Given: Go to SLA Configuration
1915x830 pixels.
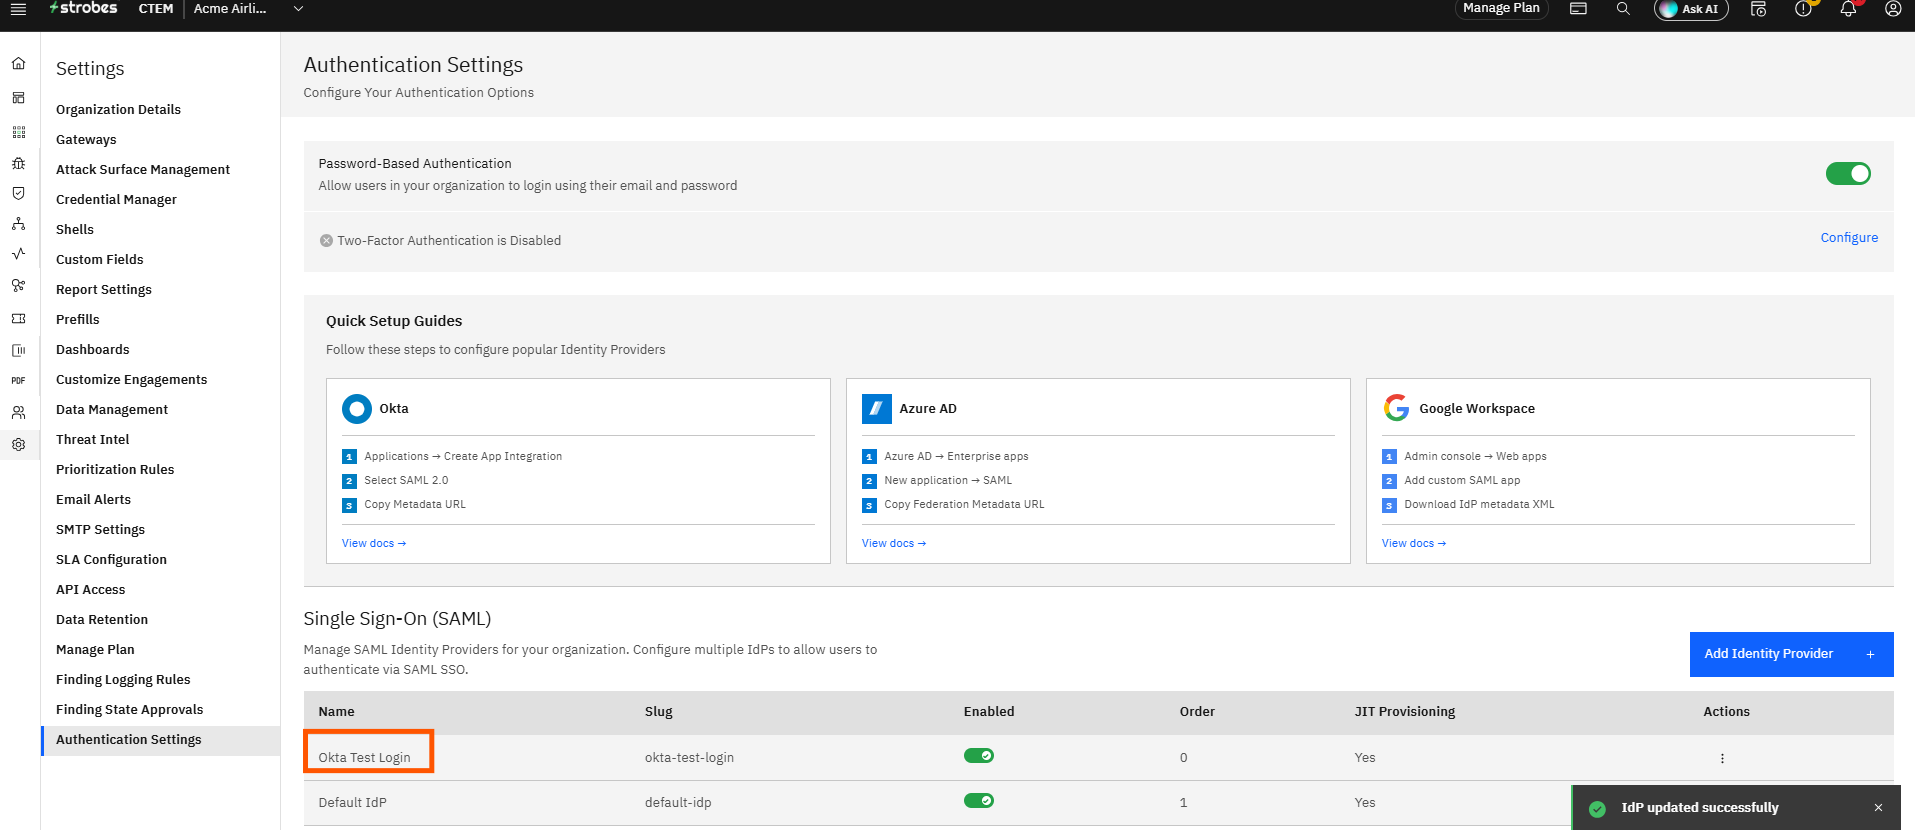Looking at the screenshot, I should (111, 560).
